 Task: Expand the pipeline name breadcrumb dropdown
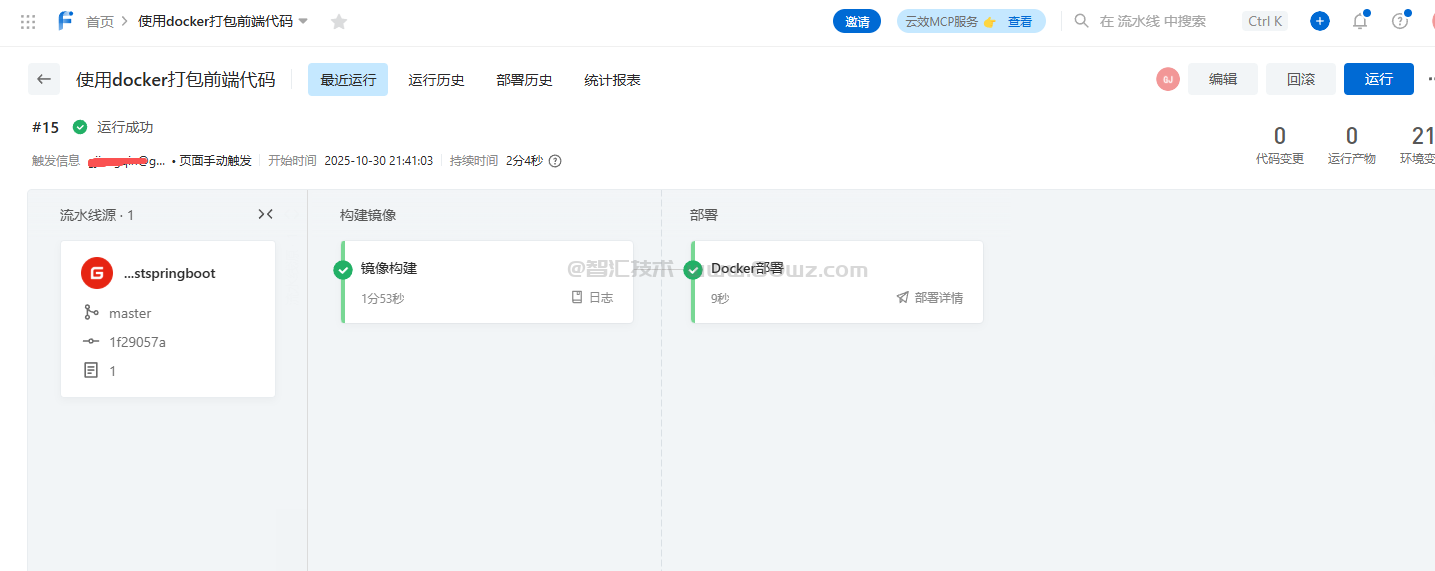[304, 21]
